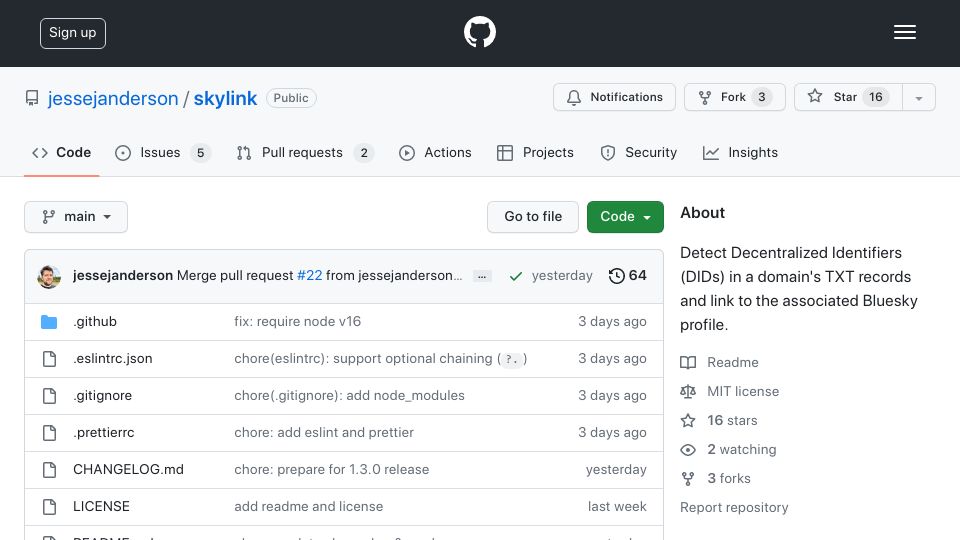
Task: Click the file icon for .prettierrc
Action: click(50, 433)
